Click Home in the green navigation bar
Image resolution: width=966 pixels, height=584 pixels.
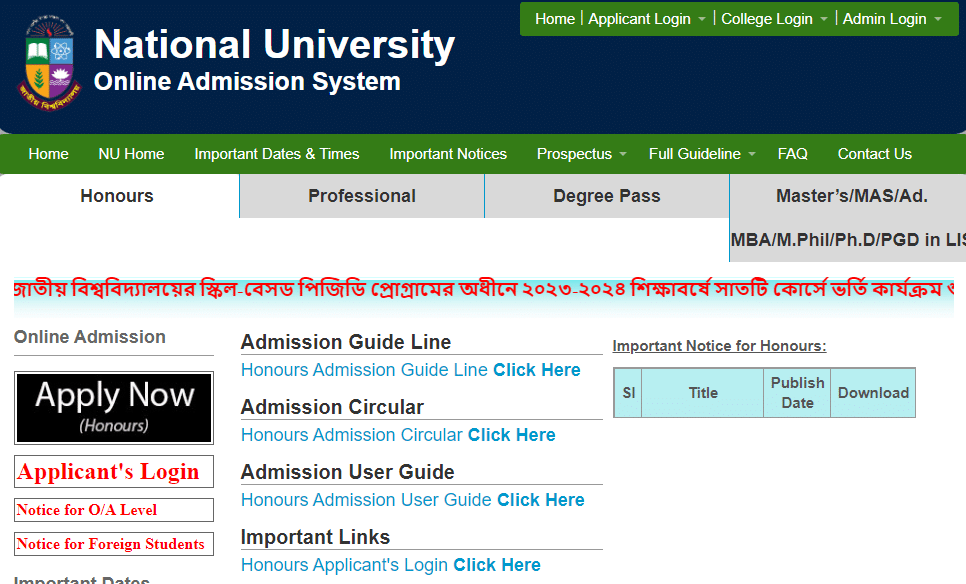[x=48, y=154]
